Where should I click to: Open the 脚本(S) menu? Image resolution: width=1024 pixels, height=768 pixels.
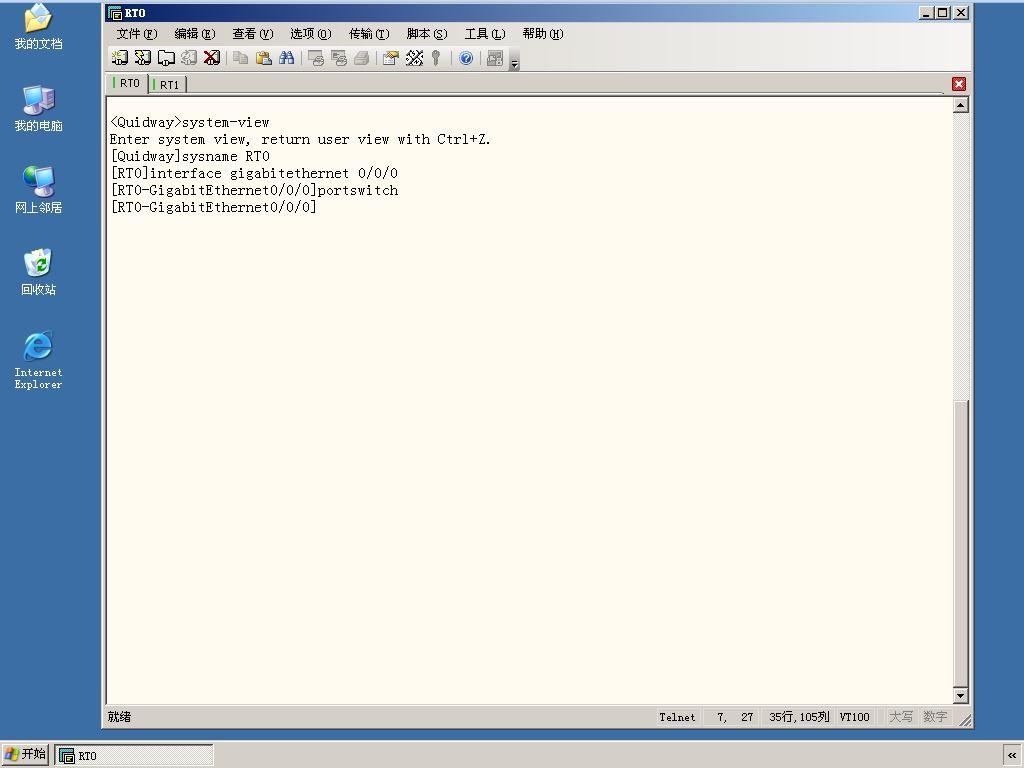coord(427,34)
